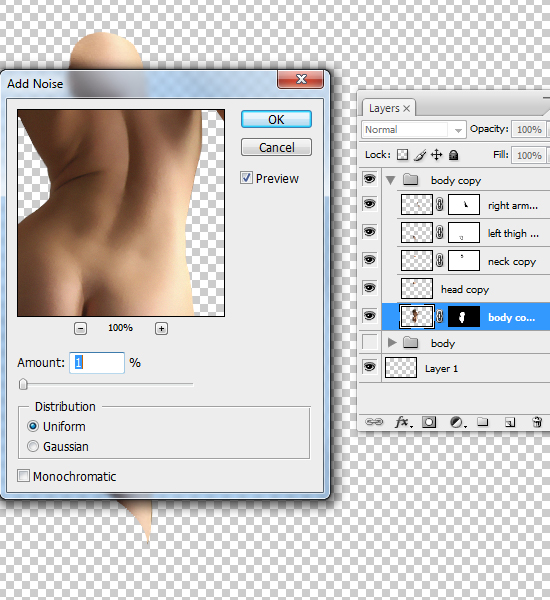Click the body copy group folder icon

coord(410,179)
